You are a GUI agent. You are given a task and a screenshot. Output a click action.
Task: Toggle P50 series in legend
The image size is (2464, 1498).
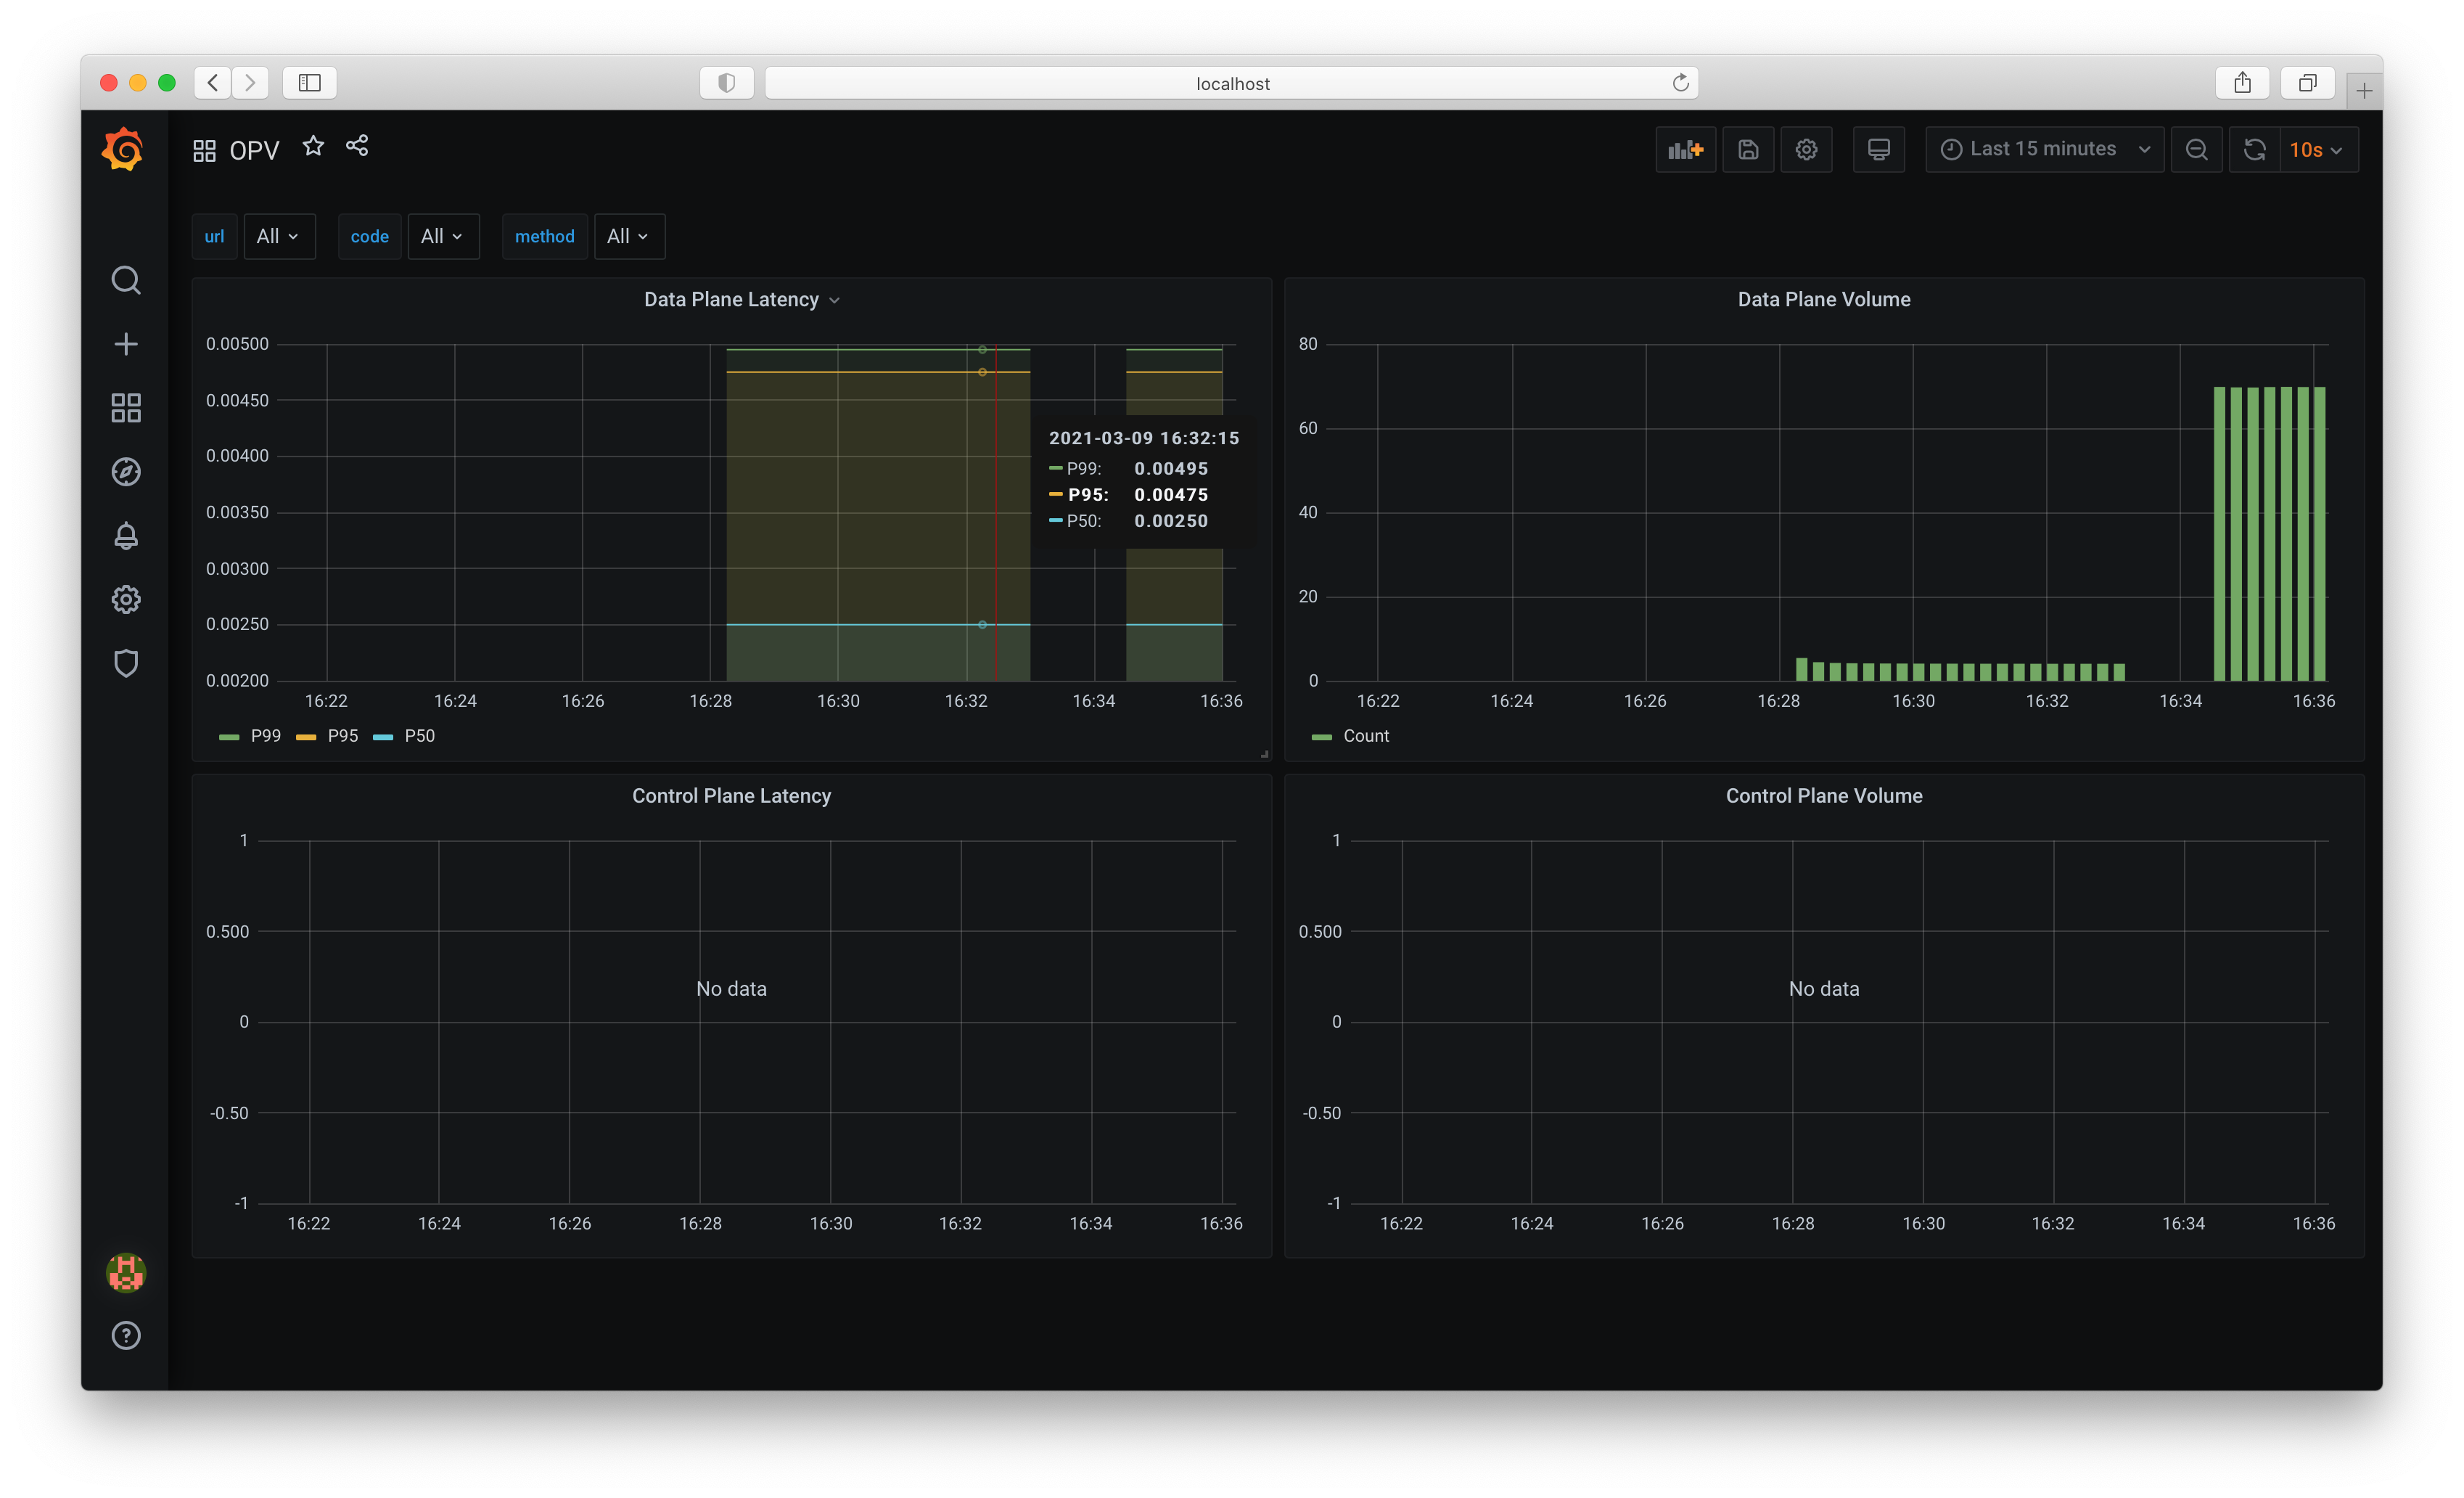(419, 736)
